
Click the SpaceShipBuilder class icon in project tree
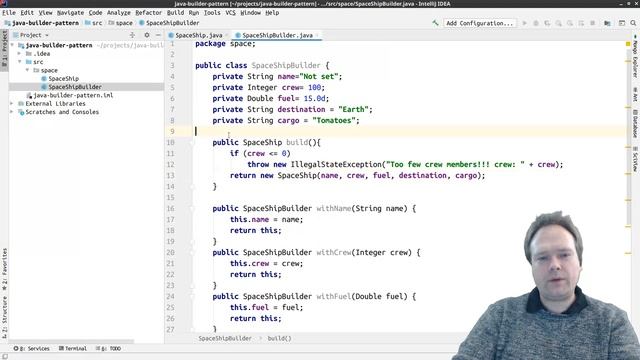[44, 87]
